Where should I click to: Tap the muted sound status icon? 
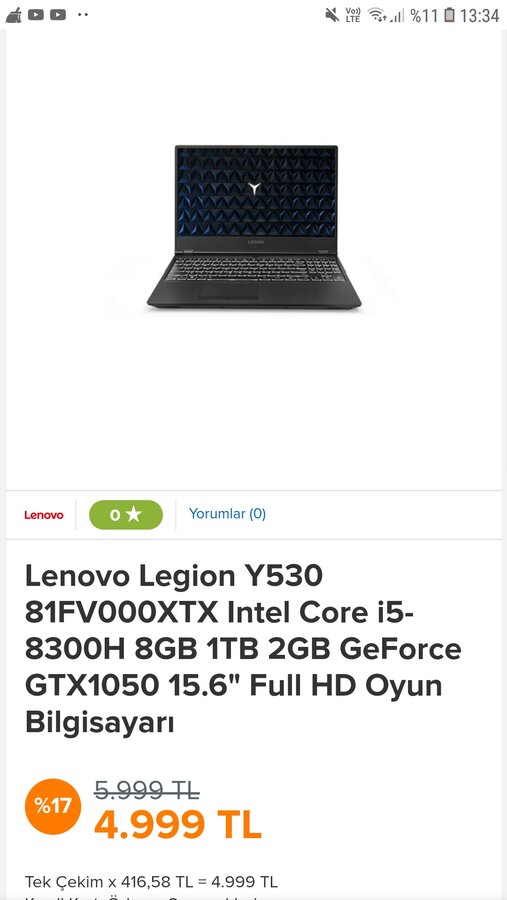(x=332, y=15)
